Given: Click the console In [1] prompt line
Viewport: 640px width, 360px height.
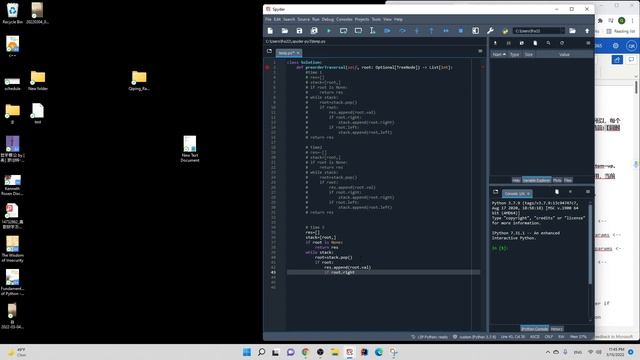Looking at the screenshot, I should click(x=500, y=248).
